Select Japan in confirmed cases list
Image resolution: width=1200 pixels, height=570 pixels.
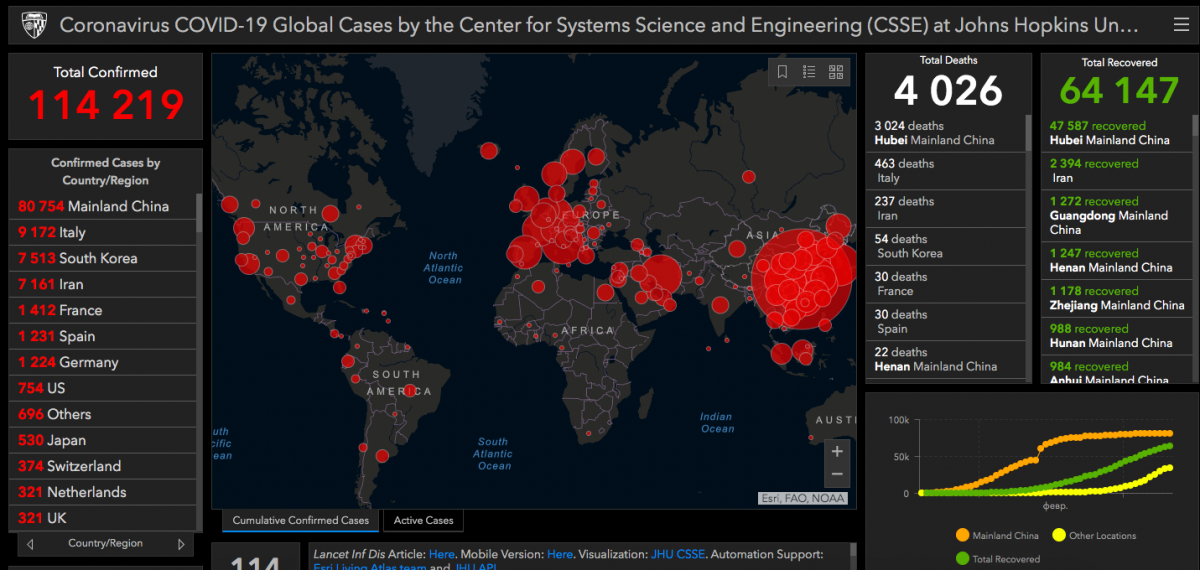(103, 440)
